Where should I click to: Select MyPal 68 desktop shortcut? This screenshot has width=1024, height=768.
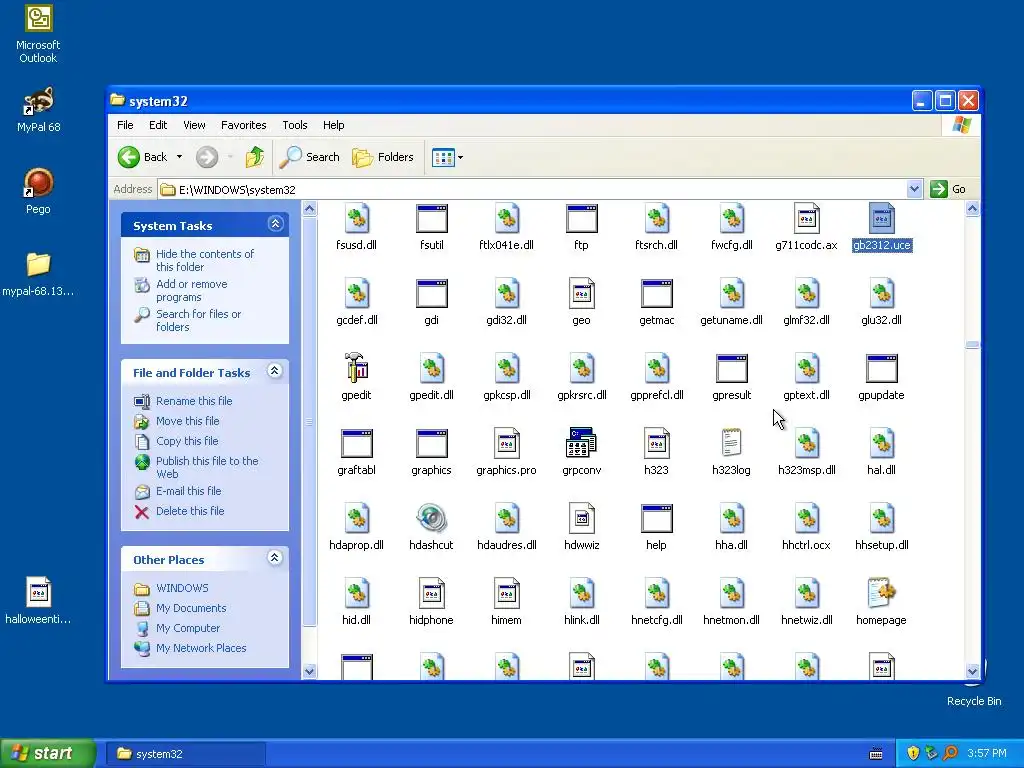point(38,110)
